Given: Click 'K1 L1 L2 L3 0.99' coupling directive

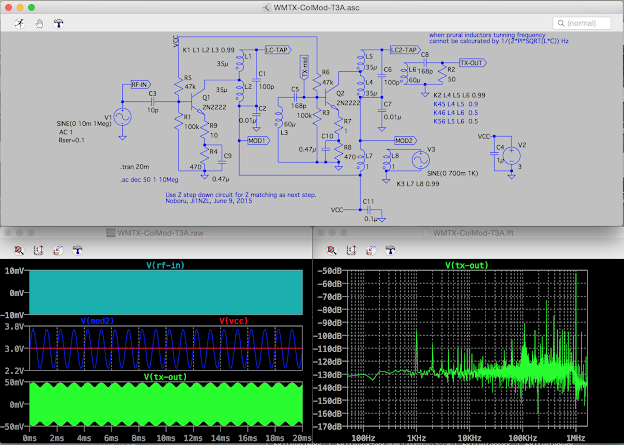Looking at the screenshot, I should pos(209,50).
